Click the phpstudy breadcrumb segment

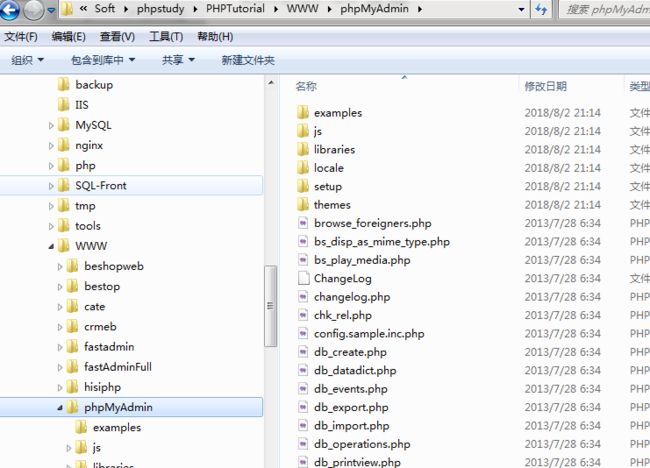(160, 9)
